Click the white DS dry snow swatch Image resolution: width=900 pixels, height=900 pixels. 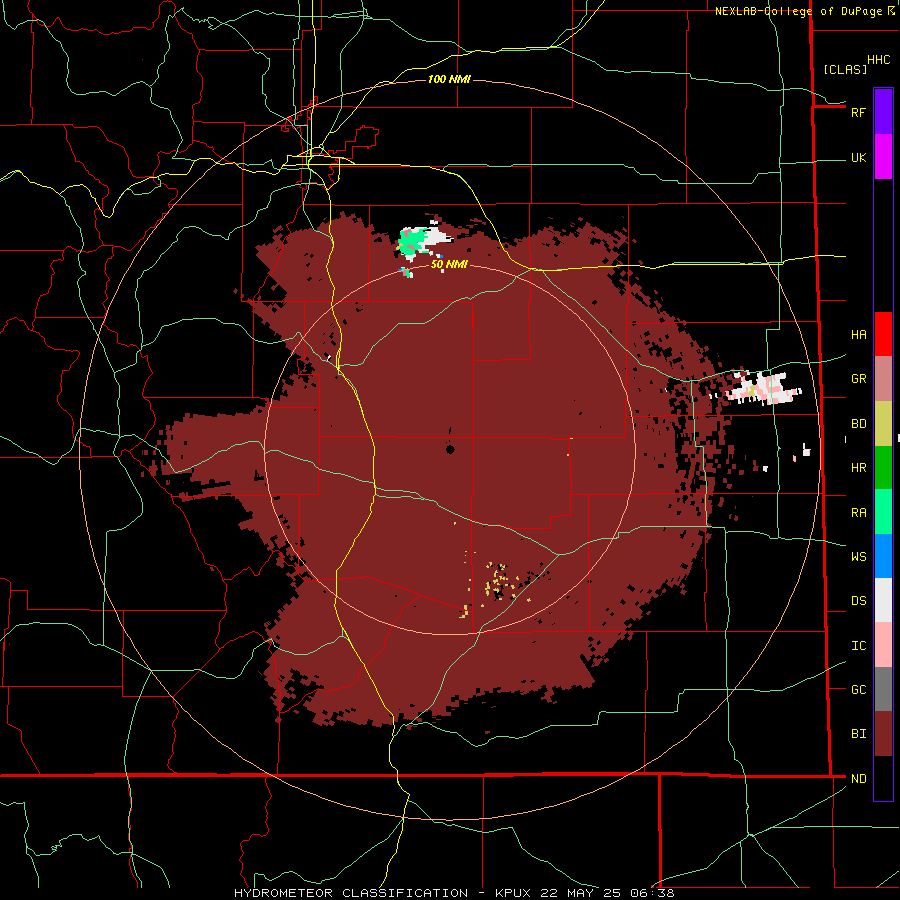point(883,600)
